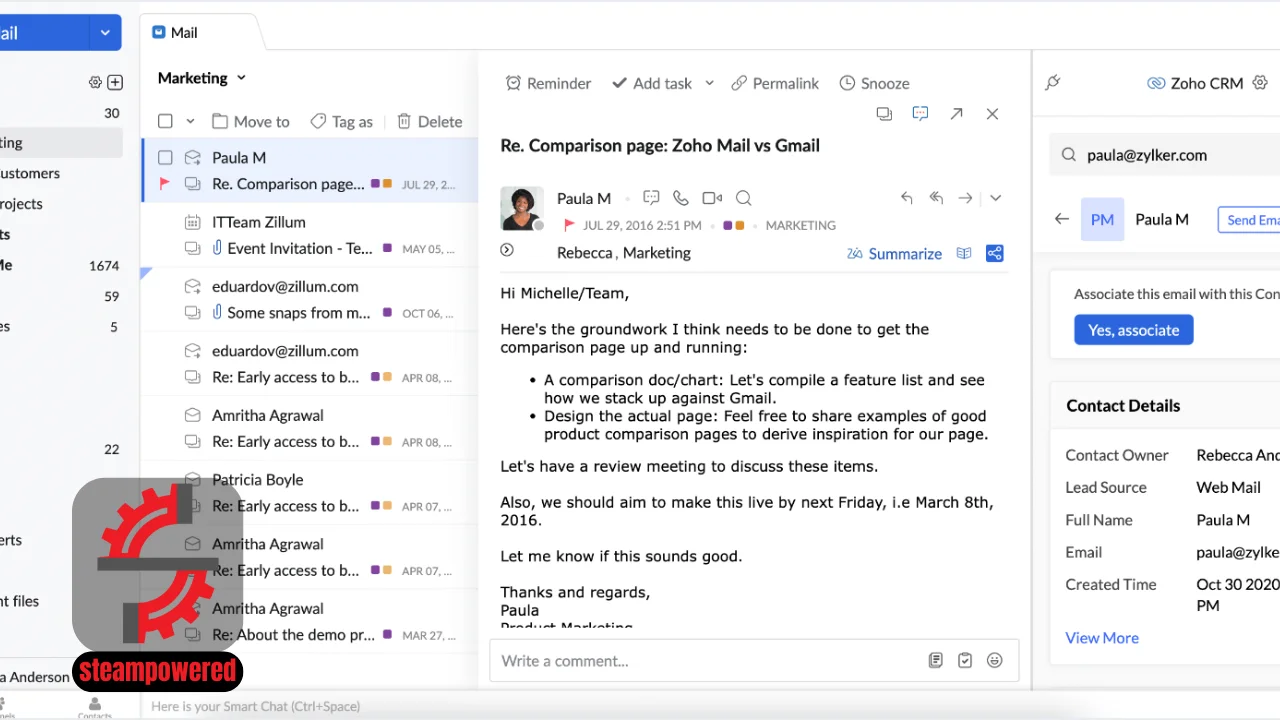The height and width of the screenshot is (720, 1280).
Task: Open new mail dropdown arrow
Action: pyautogui.click(x=105, y=32)
